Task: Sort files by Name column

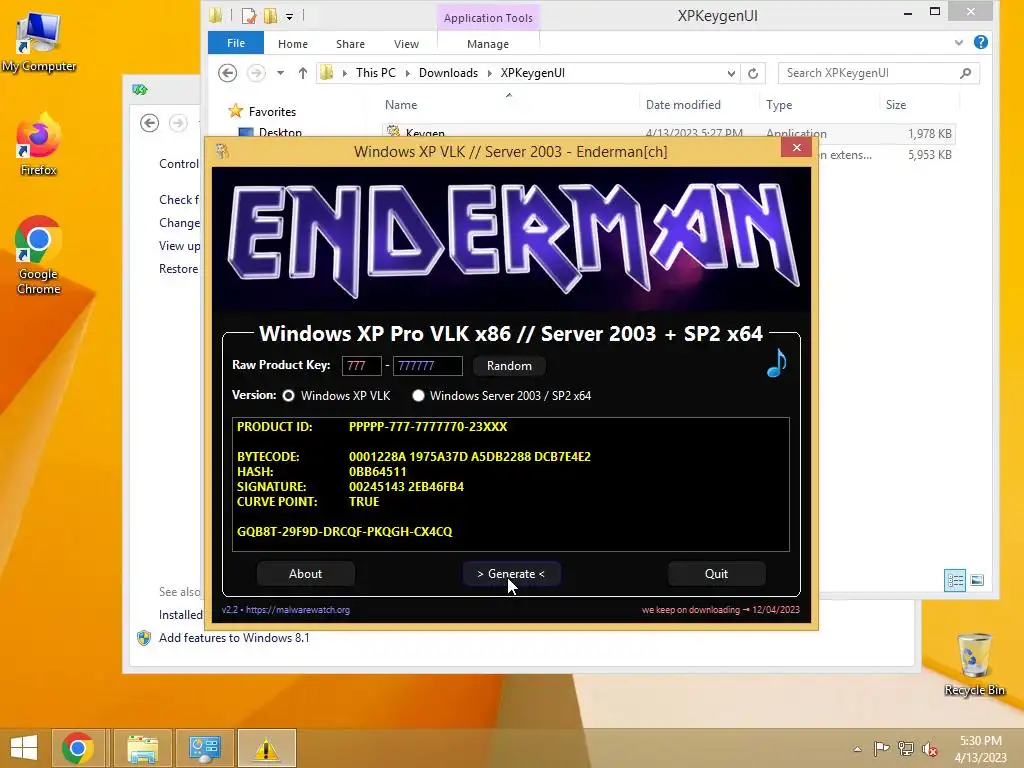Action: (x=401, y=104)
